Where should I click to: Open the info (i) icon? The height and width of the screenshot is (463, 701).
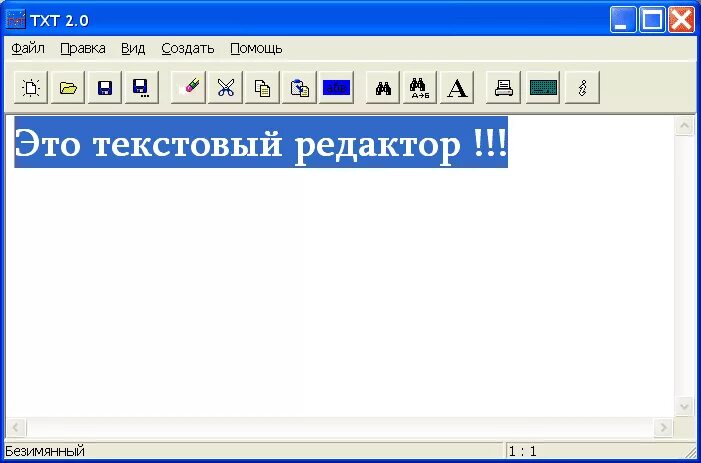583,87
